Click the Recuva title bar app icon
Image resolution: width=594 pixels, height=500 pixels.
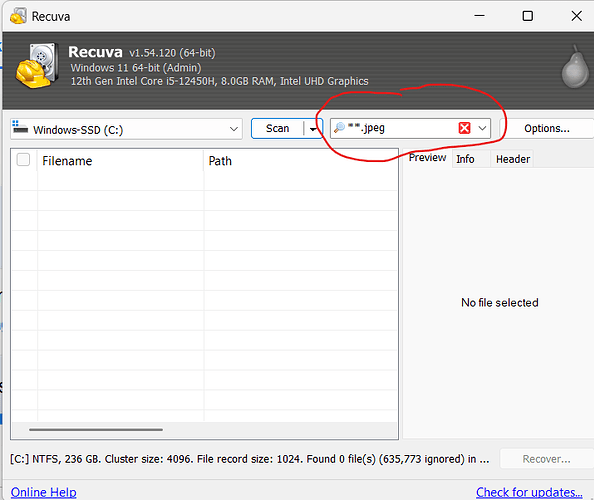pos(18,16)
